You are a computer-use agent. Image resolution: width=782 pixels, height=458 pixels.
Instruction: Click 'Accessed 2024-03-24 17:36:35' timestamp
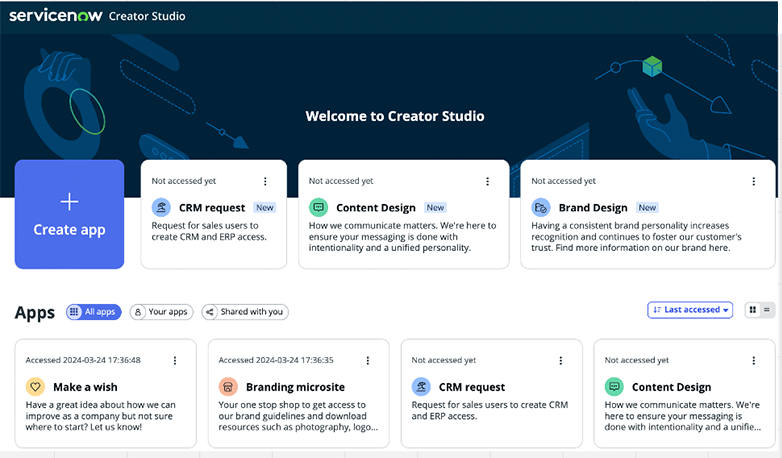point(276,360)
